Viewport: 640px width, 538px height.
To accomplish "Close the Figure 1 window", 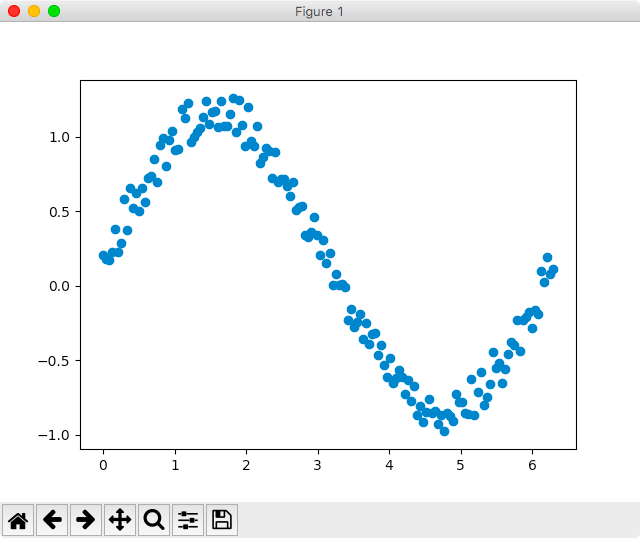I will click(14, 11).
